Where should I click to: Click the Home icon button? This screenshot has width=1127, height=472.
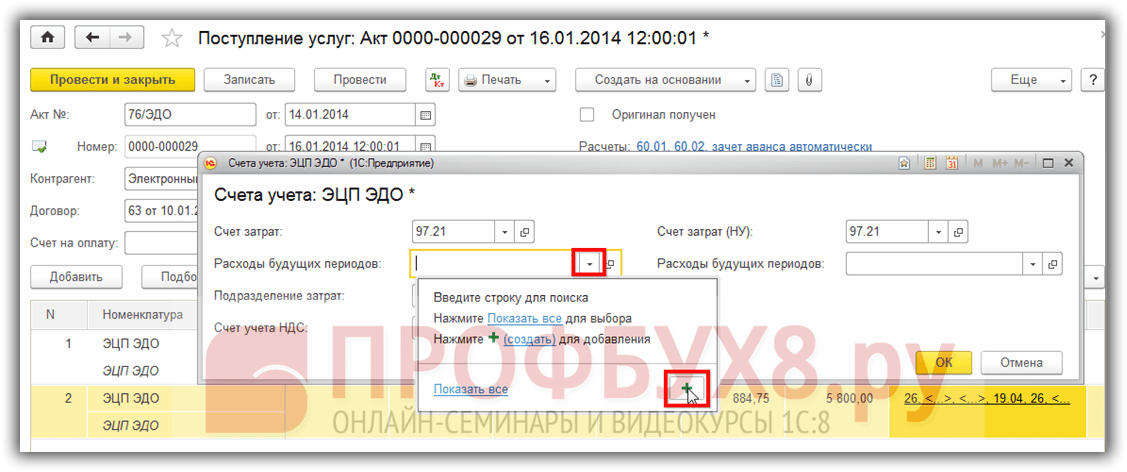coord(48,38)
